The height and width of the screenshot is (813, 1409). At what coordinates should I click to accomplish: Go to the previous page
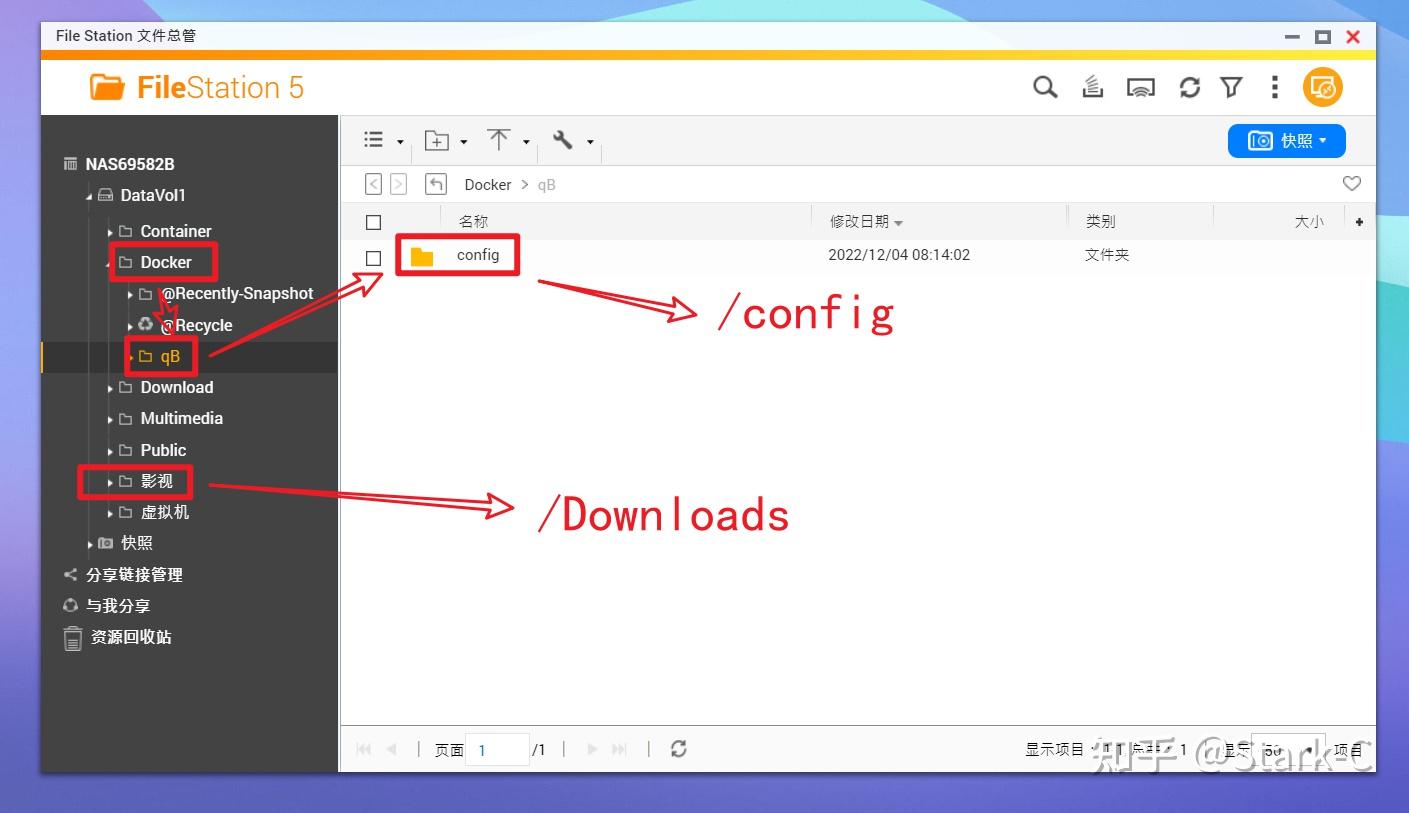[x=392, y=749]
